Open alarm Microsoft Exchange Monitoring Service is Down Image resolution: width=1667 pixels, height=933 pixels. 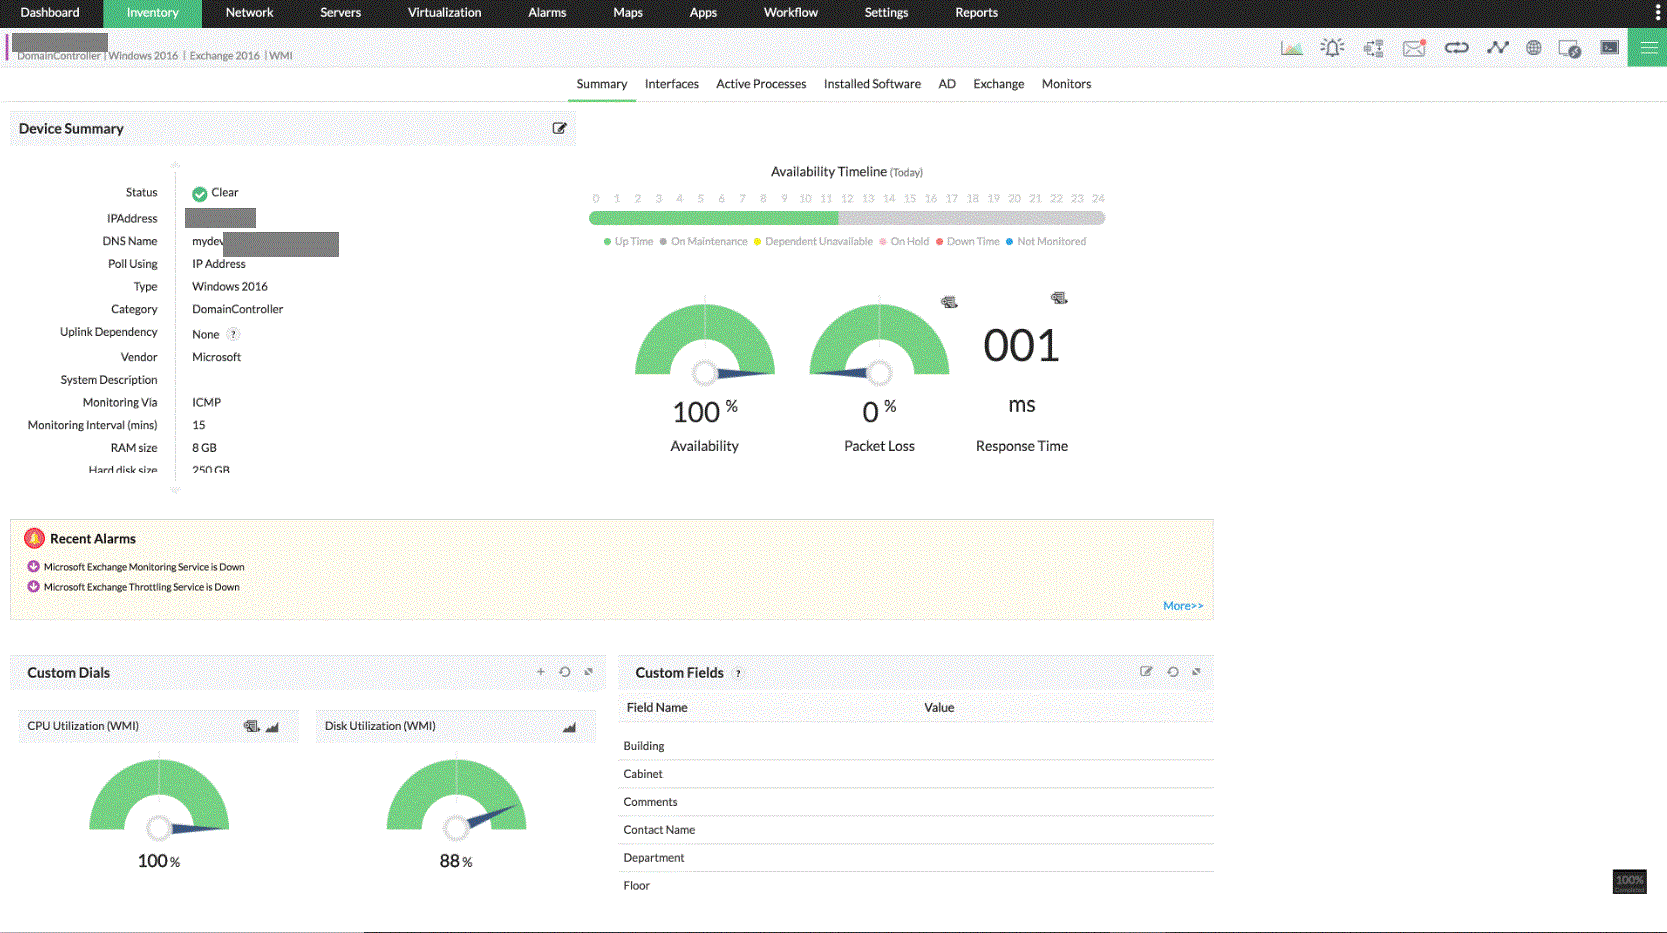tap(143, 566)
